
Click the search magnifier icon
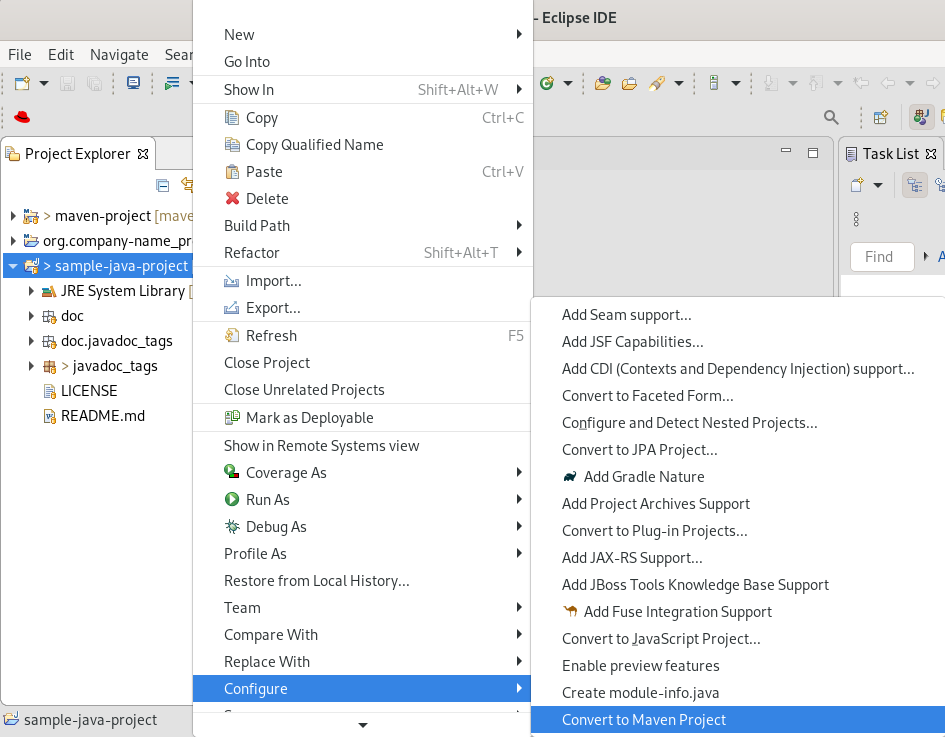point(831,117)
